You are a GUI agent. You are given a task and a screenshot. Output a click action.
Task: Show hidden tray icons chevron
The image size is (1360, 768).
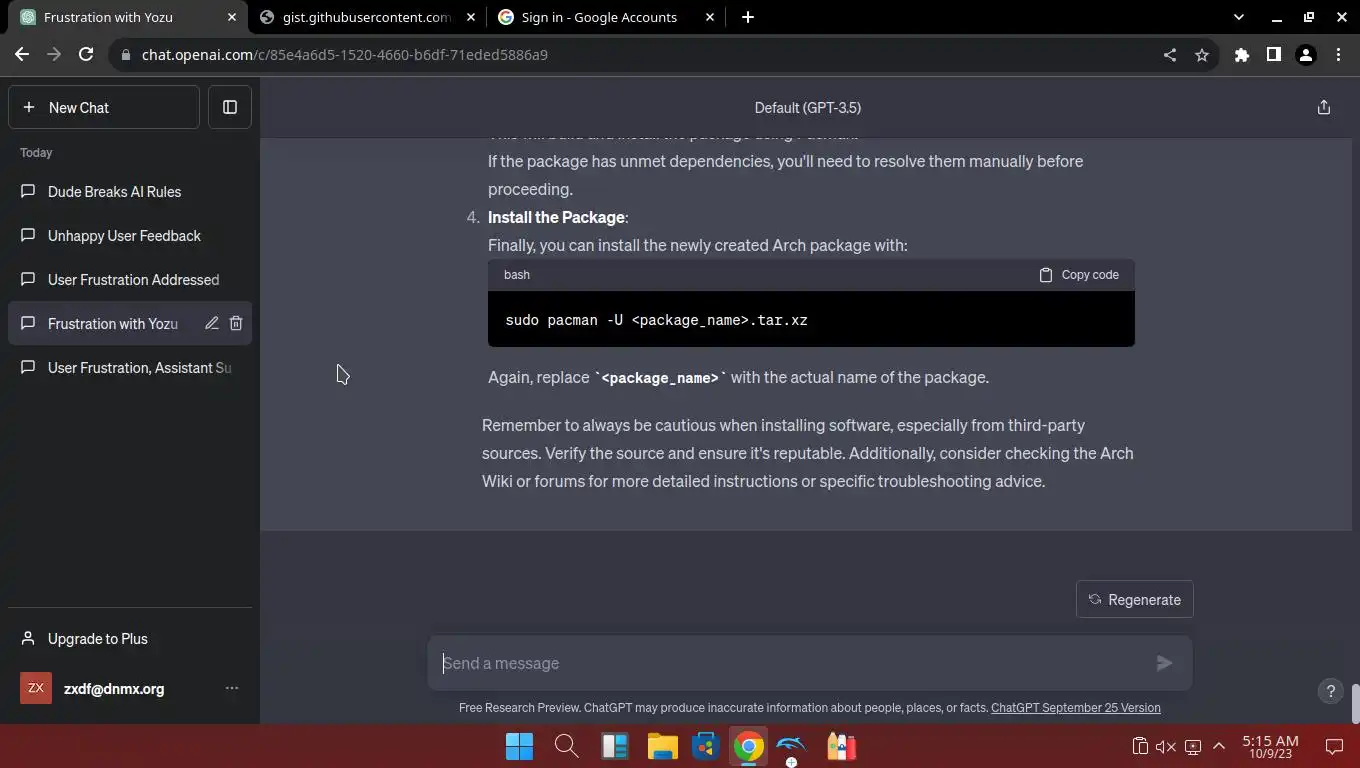[1219, 746]
